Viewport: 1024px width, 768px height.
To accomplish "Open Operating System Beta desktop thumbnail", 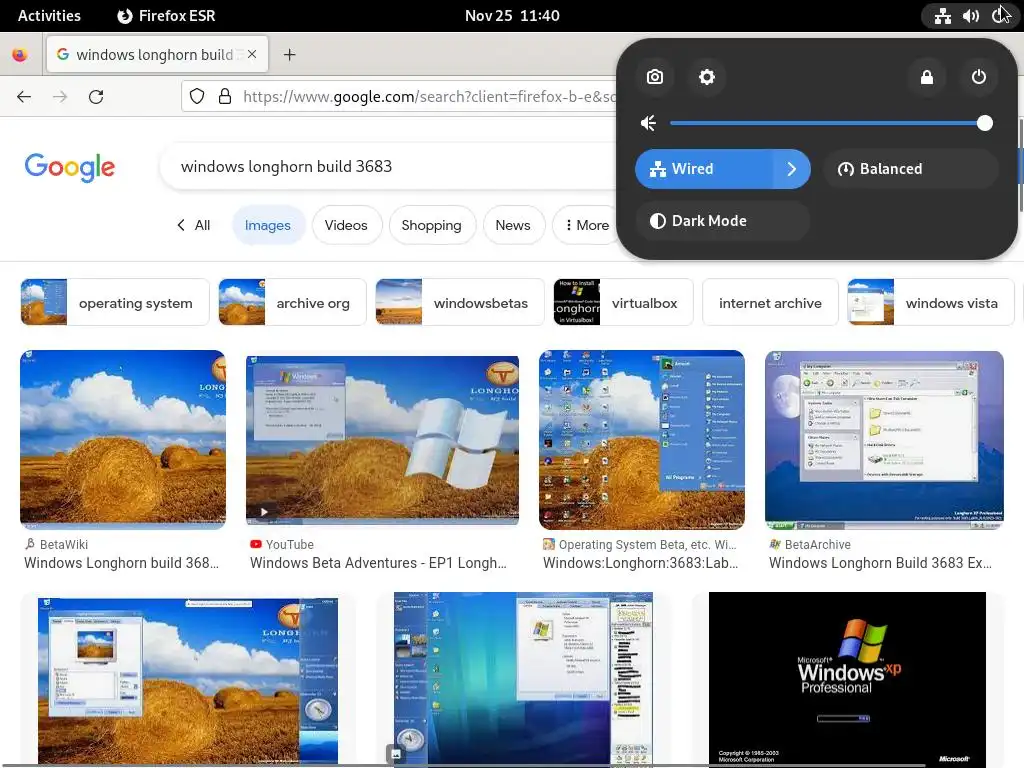I will click(x=642, y=440).
